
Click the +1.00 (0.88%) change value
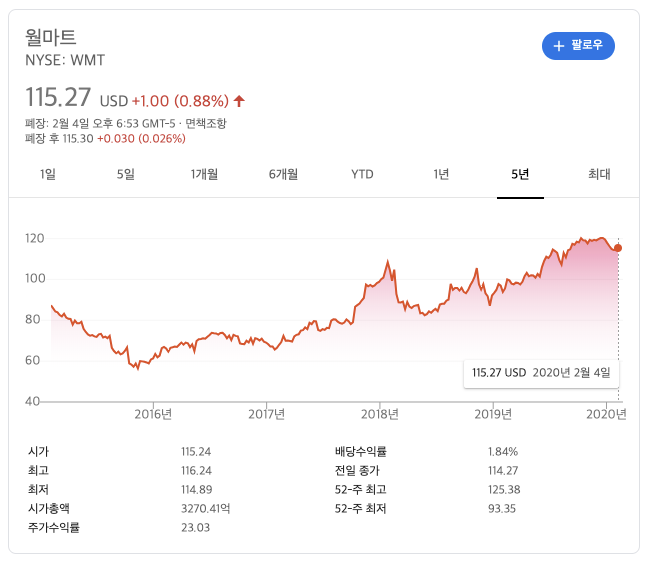click(x=180, y=101)
